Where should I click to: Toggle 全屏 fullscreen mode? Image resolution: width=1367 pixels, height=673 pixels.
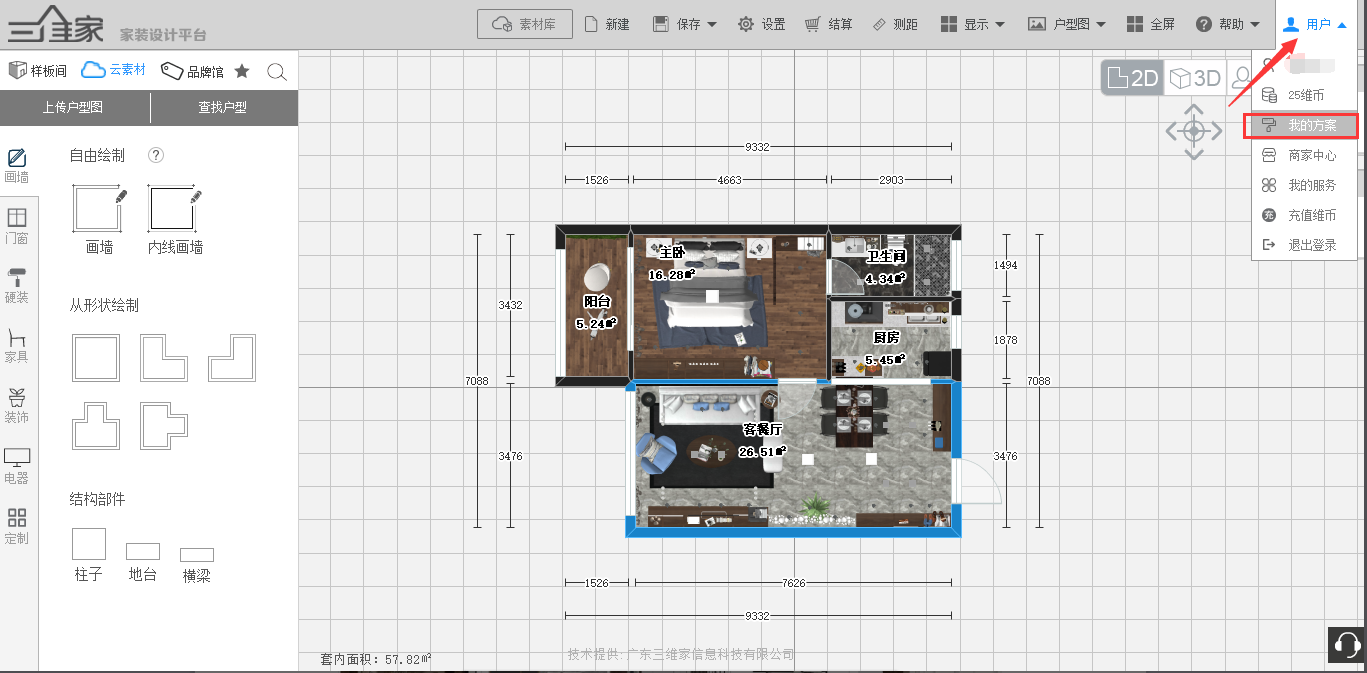click(1150, 24)
